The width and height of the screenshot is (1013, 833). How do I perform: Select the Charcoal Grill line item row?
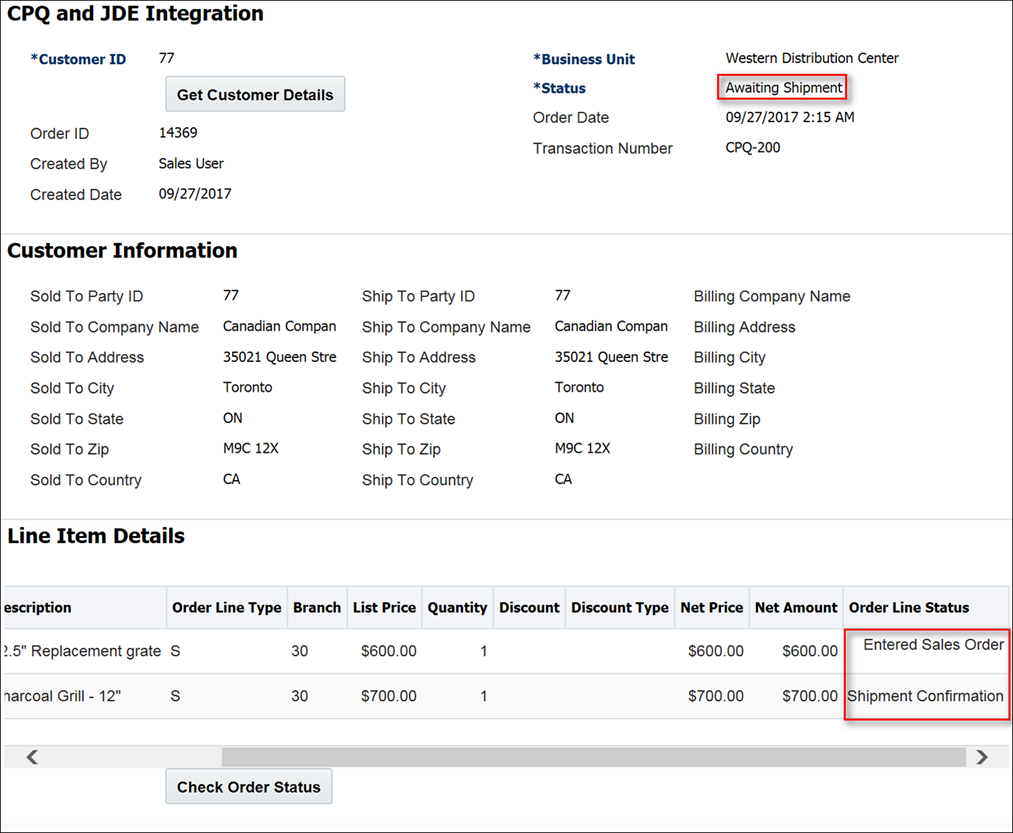62,696
